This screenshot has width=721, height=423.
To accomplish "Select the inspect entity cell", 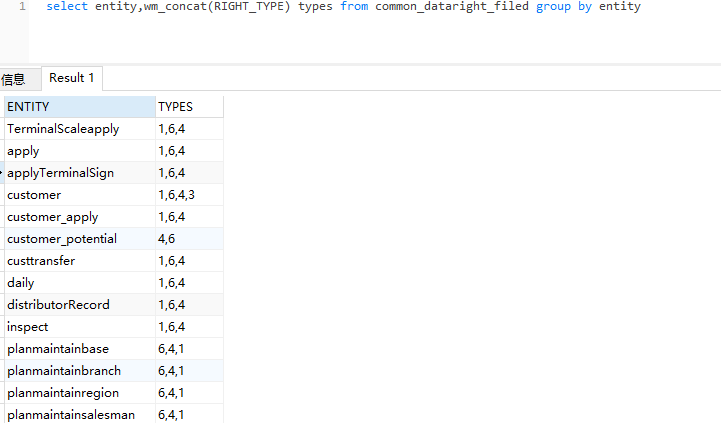I will (80, 327).
